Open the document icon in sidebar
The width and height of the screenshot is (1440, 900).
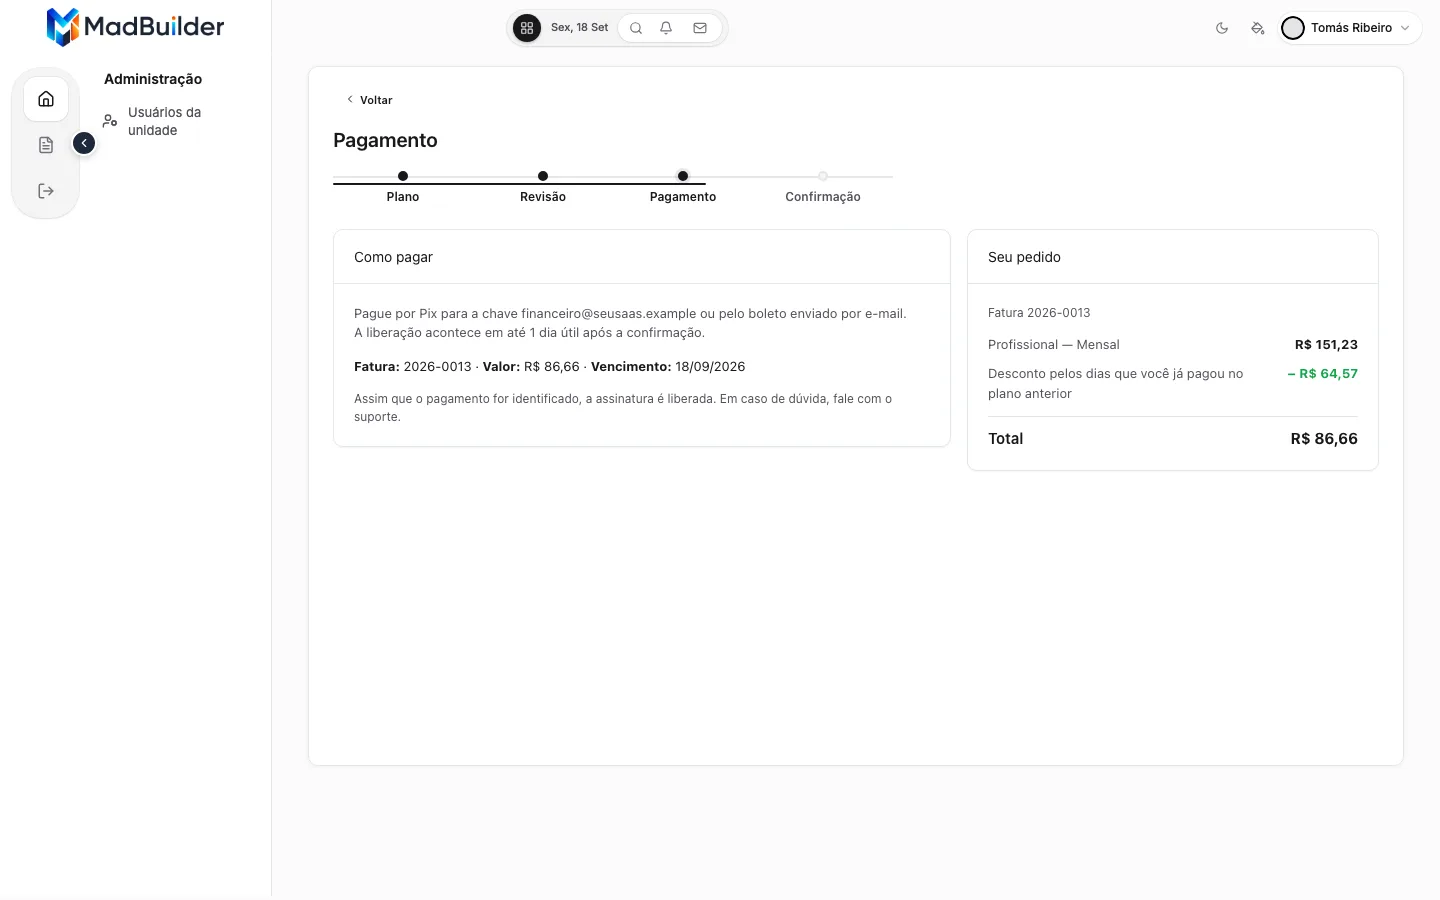click(x=46, y=145)
